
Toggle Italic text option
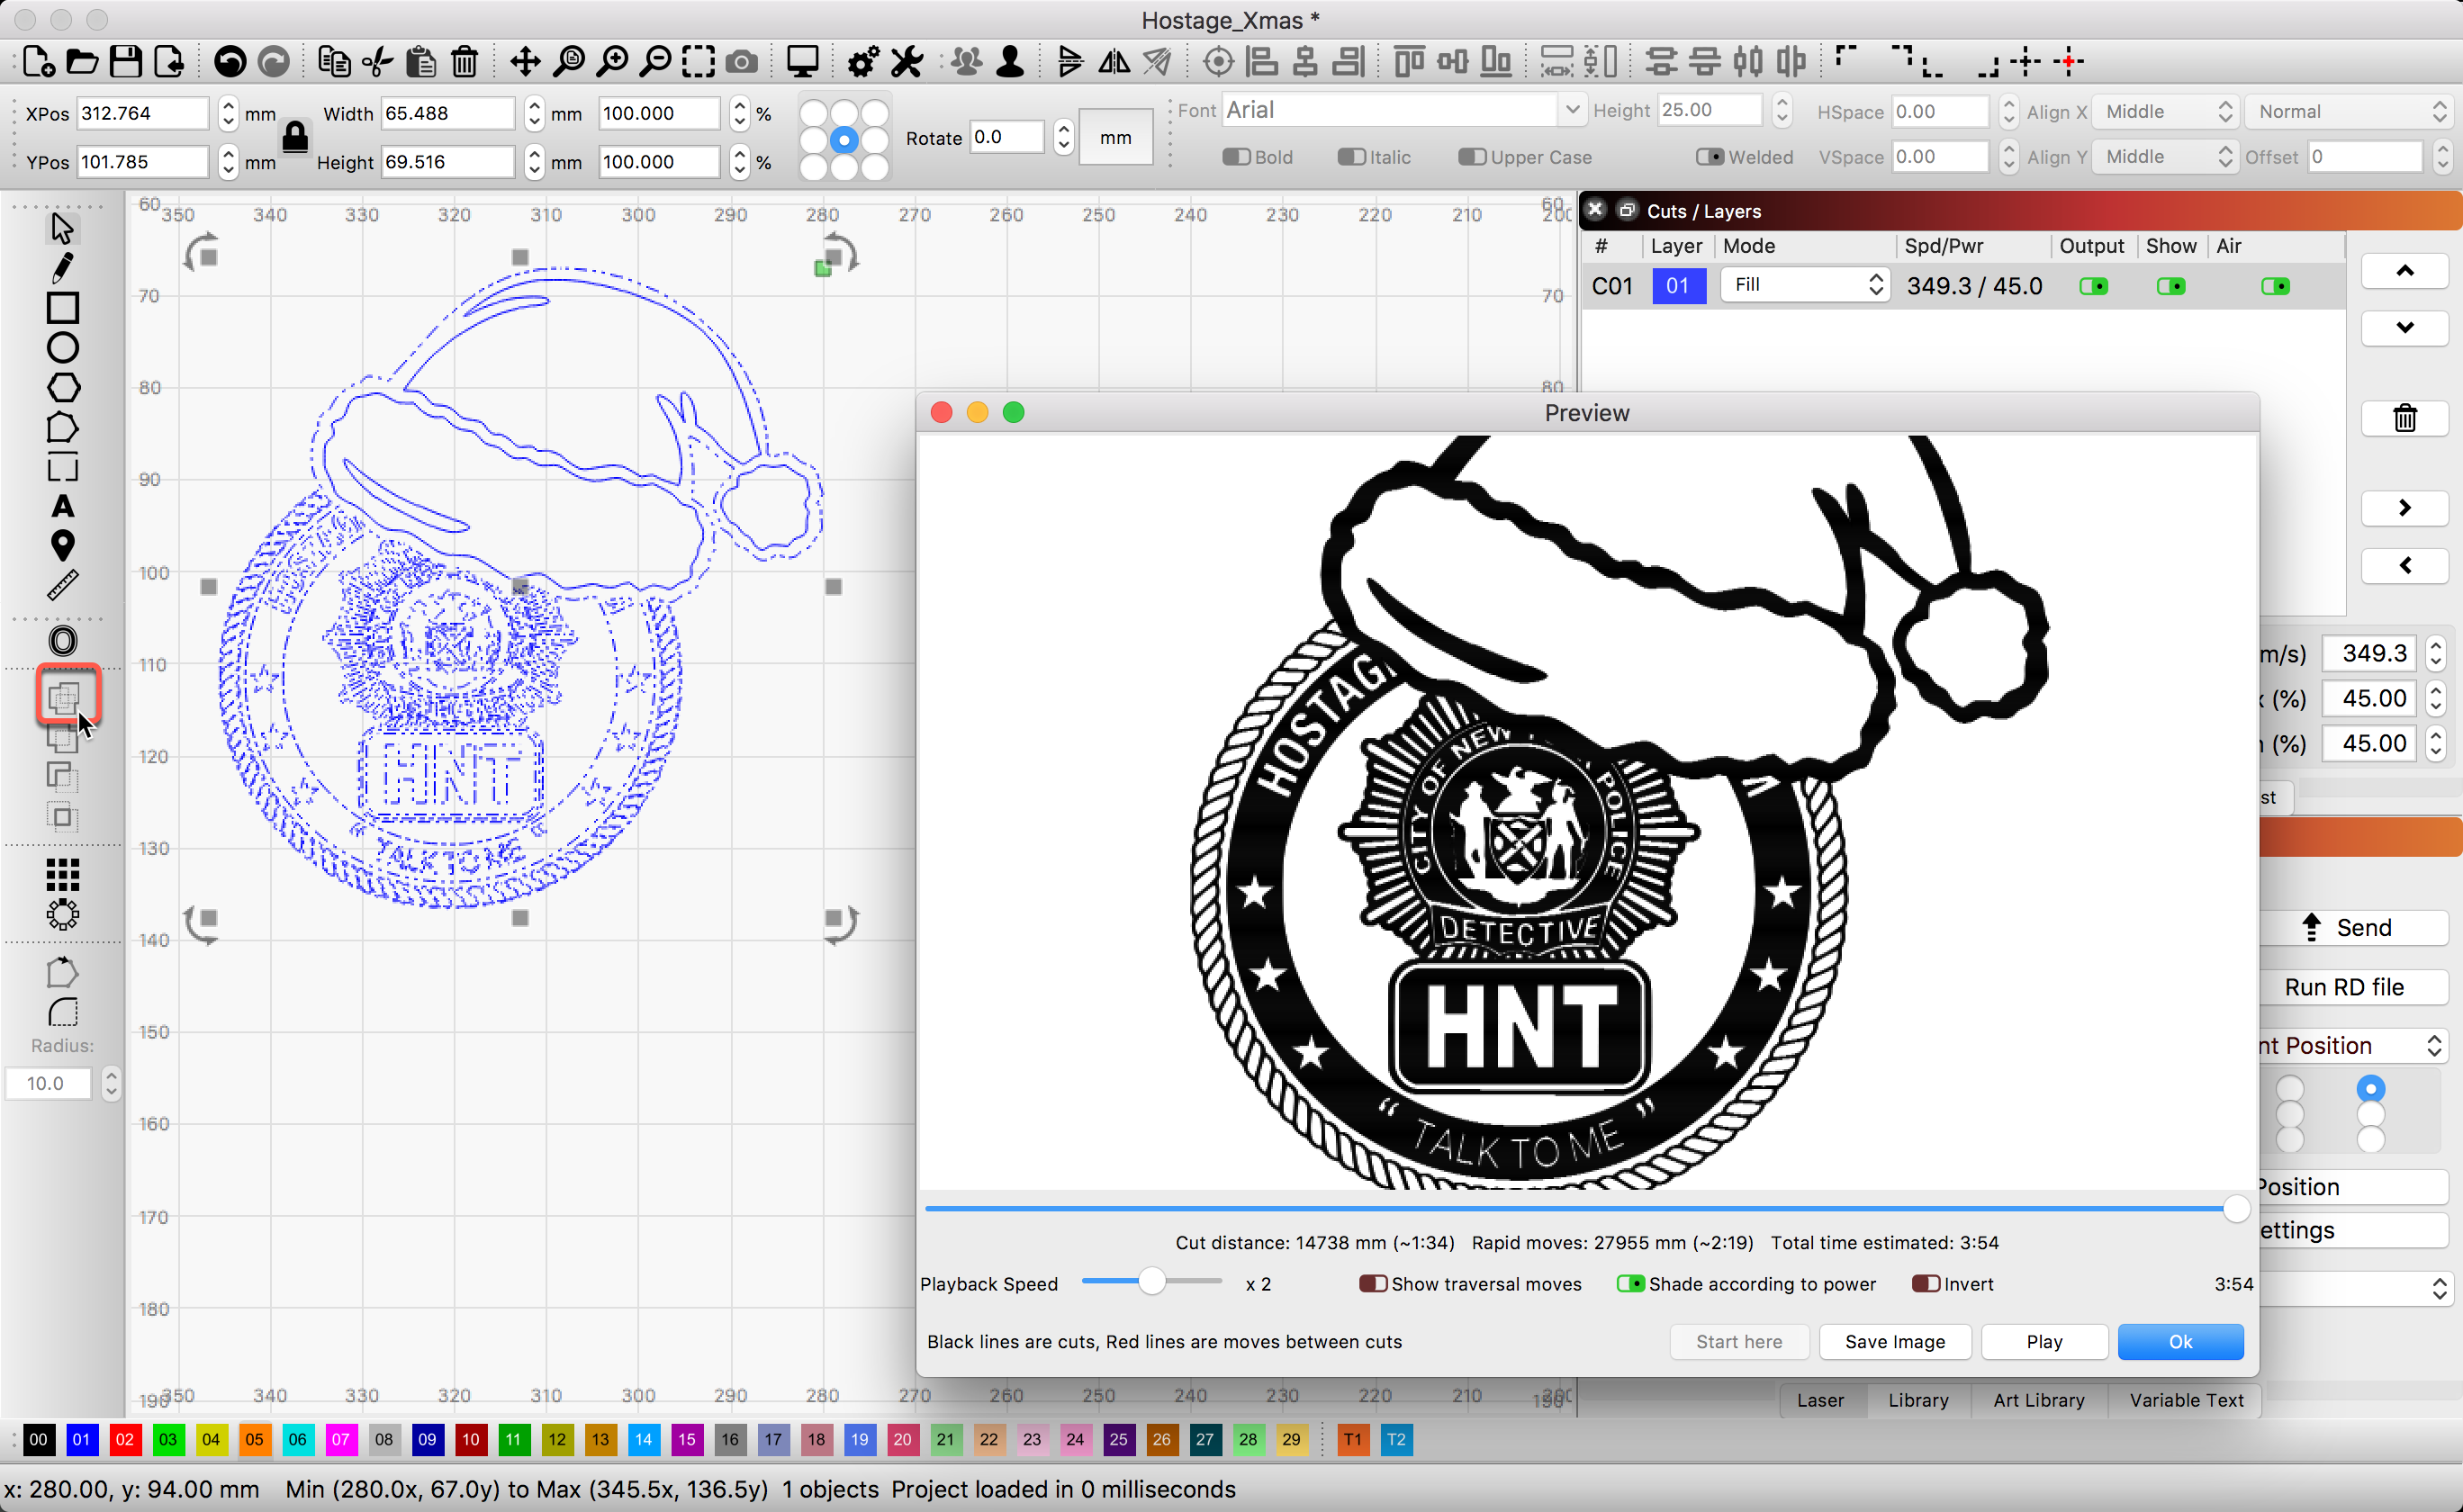[1352, 157]
